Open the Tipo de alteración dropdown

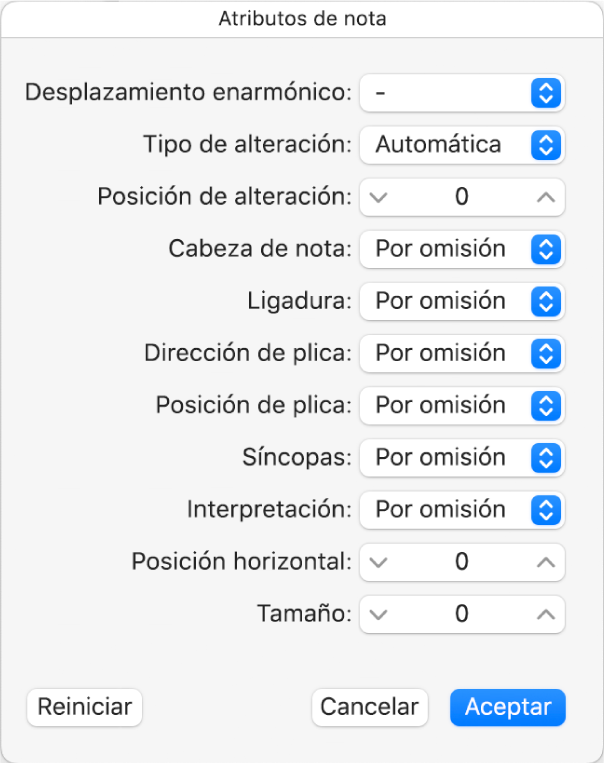pyautogui.click(x=462, y=145)
